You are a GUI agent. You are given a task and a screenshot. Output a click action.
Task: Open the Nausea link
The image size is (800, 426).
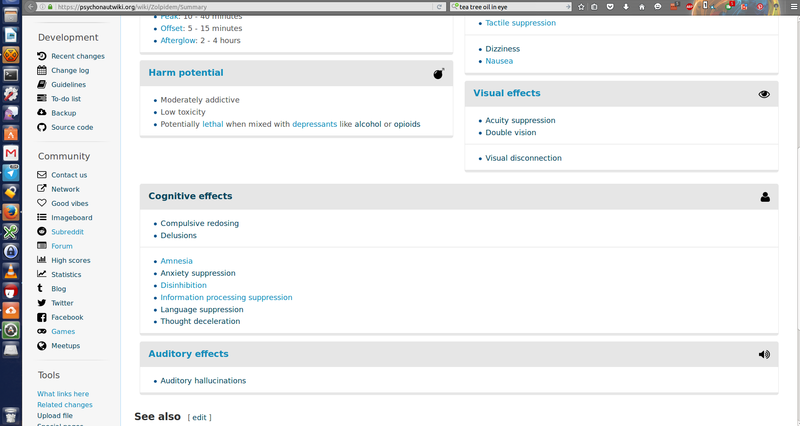499,61
